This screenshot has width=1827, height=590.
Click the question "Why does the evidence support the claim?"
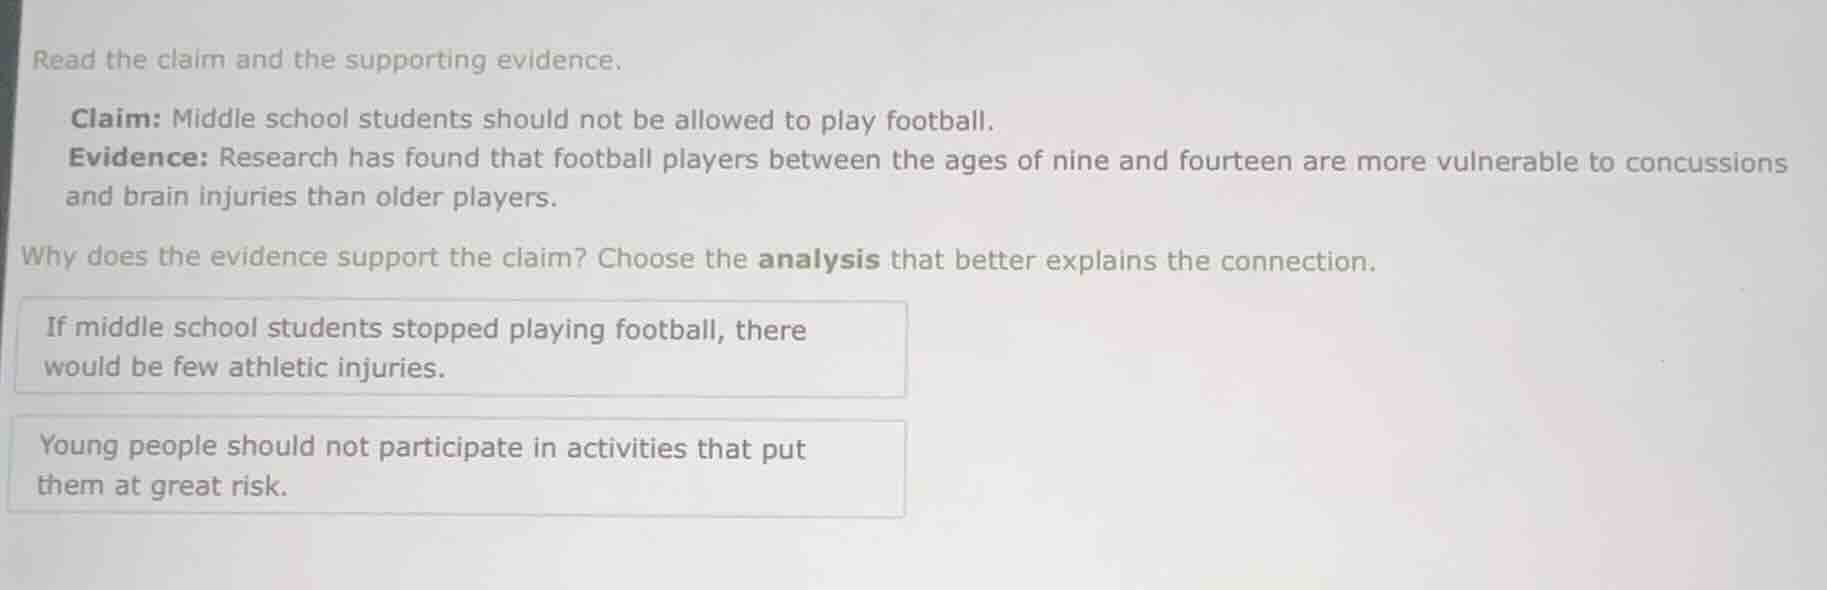click(304, 257)
